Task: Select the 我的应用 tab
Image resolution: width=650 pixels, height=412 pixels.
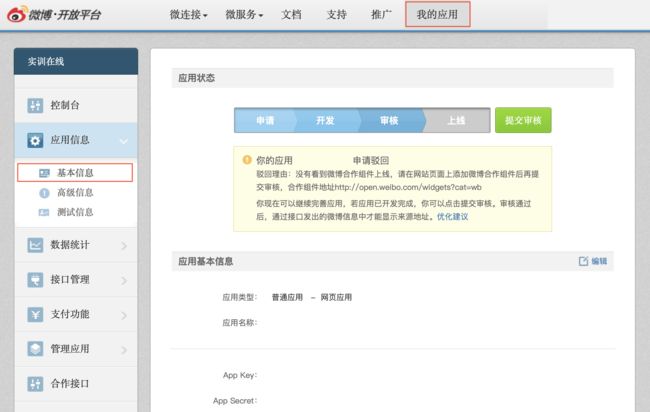Action: point(437,15)
